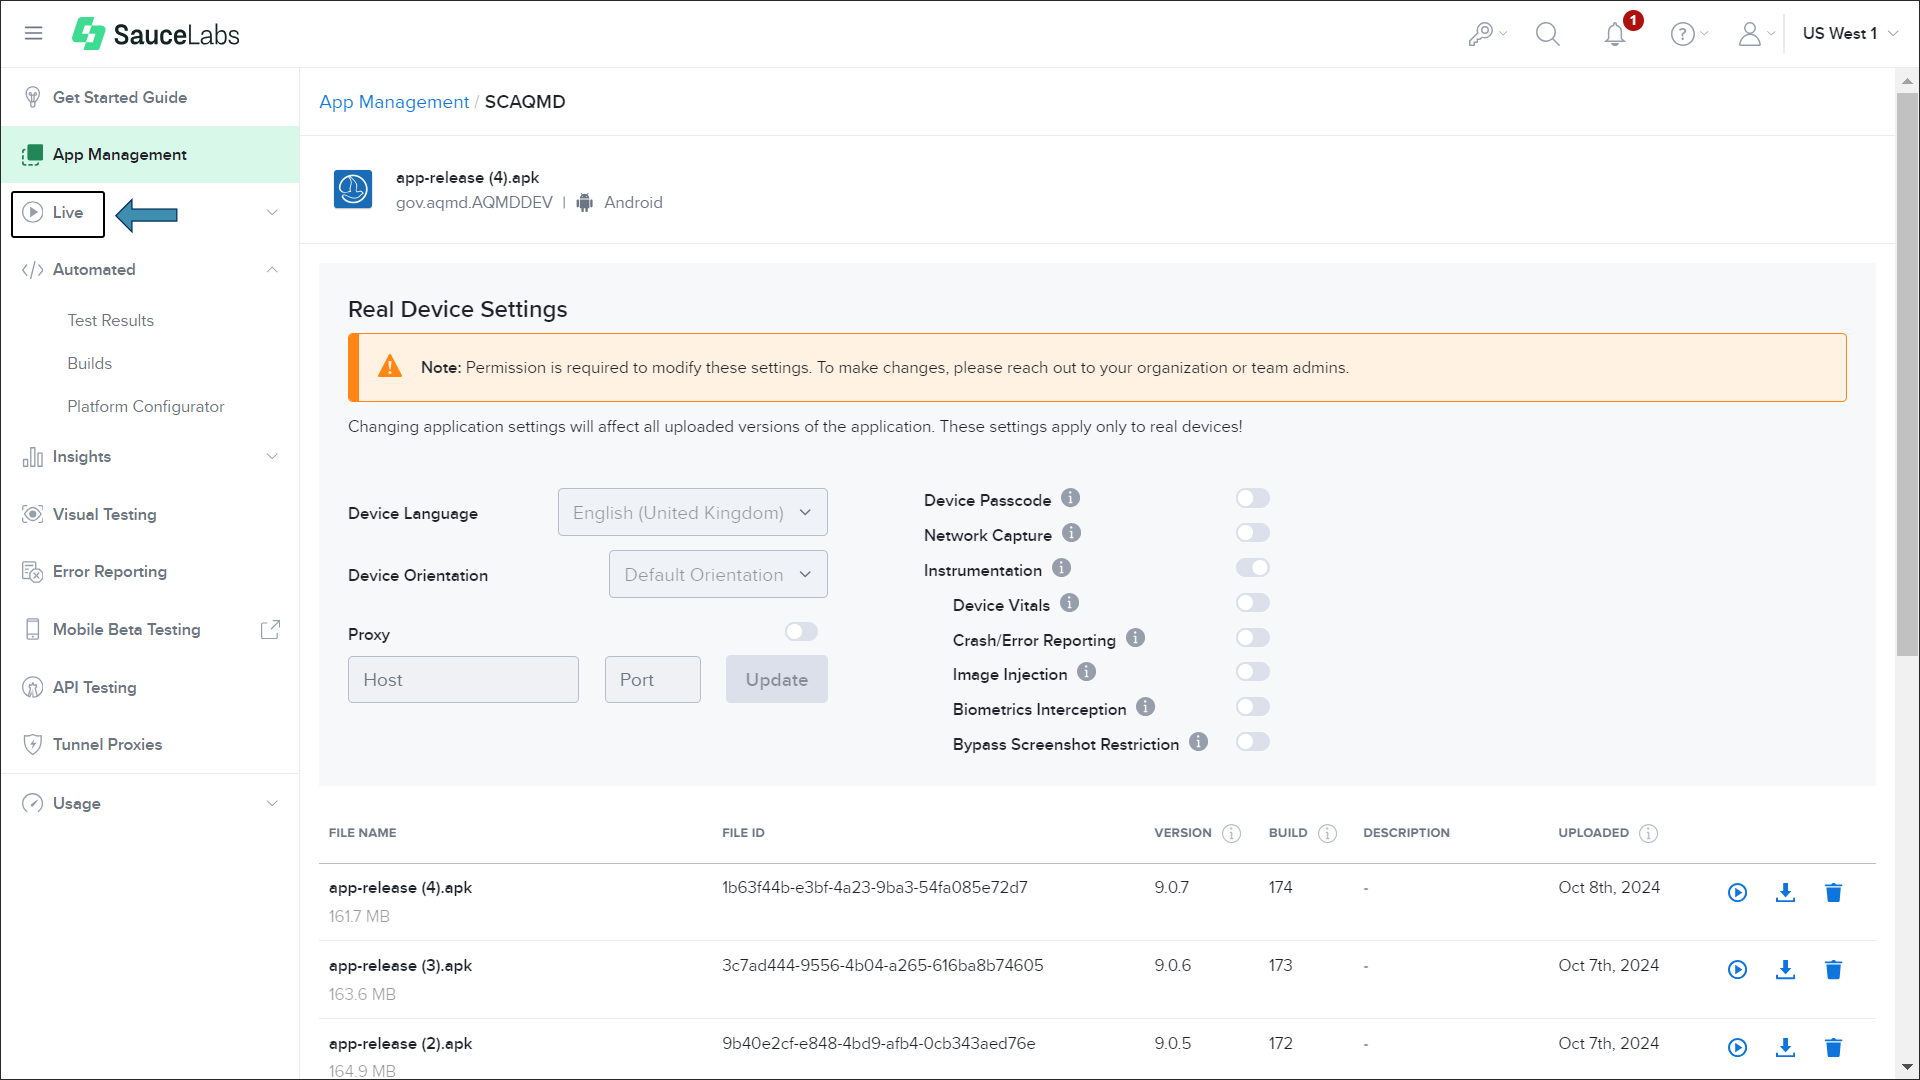Open the Device Language dropdown
Screen dimensions: 1920x1080
692,512
